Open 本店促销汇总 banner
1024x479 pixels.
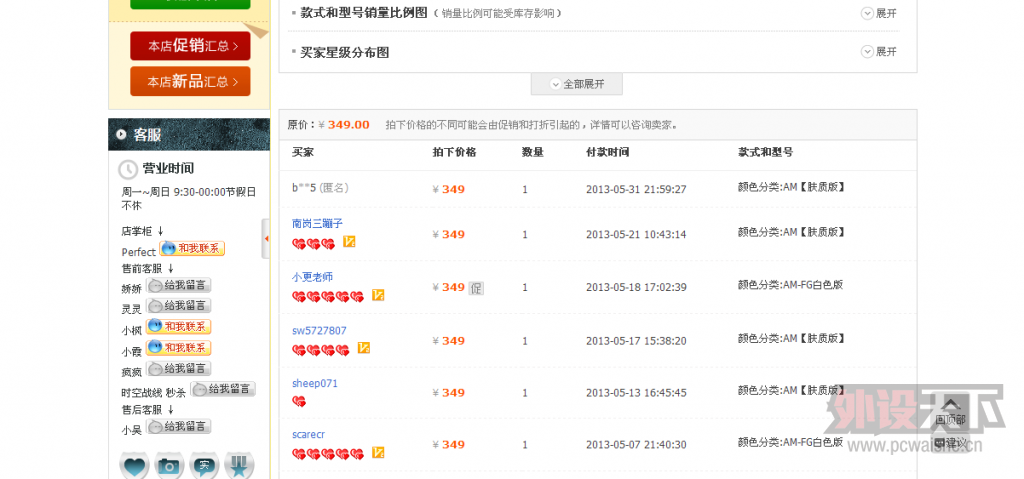190,46
